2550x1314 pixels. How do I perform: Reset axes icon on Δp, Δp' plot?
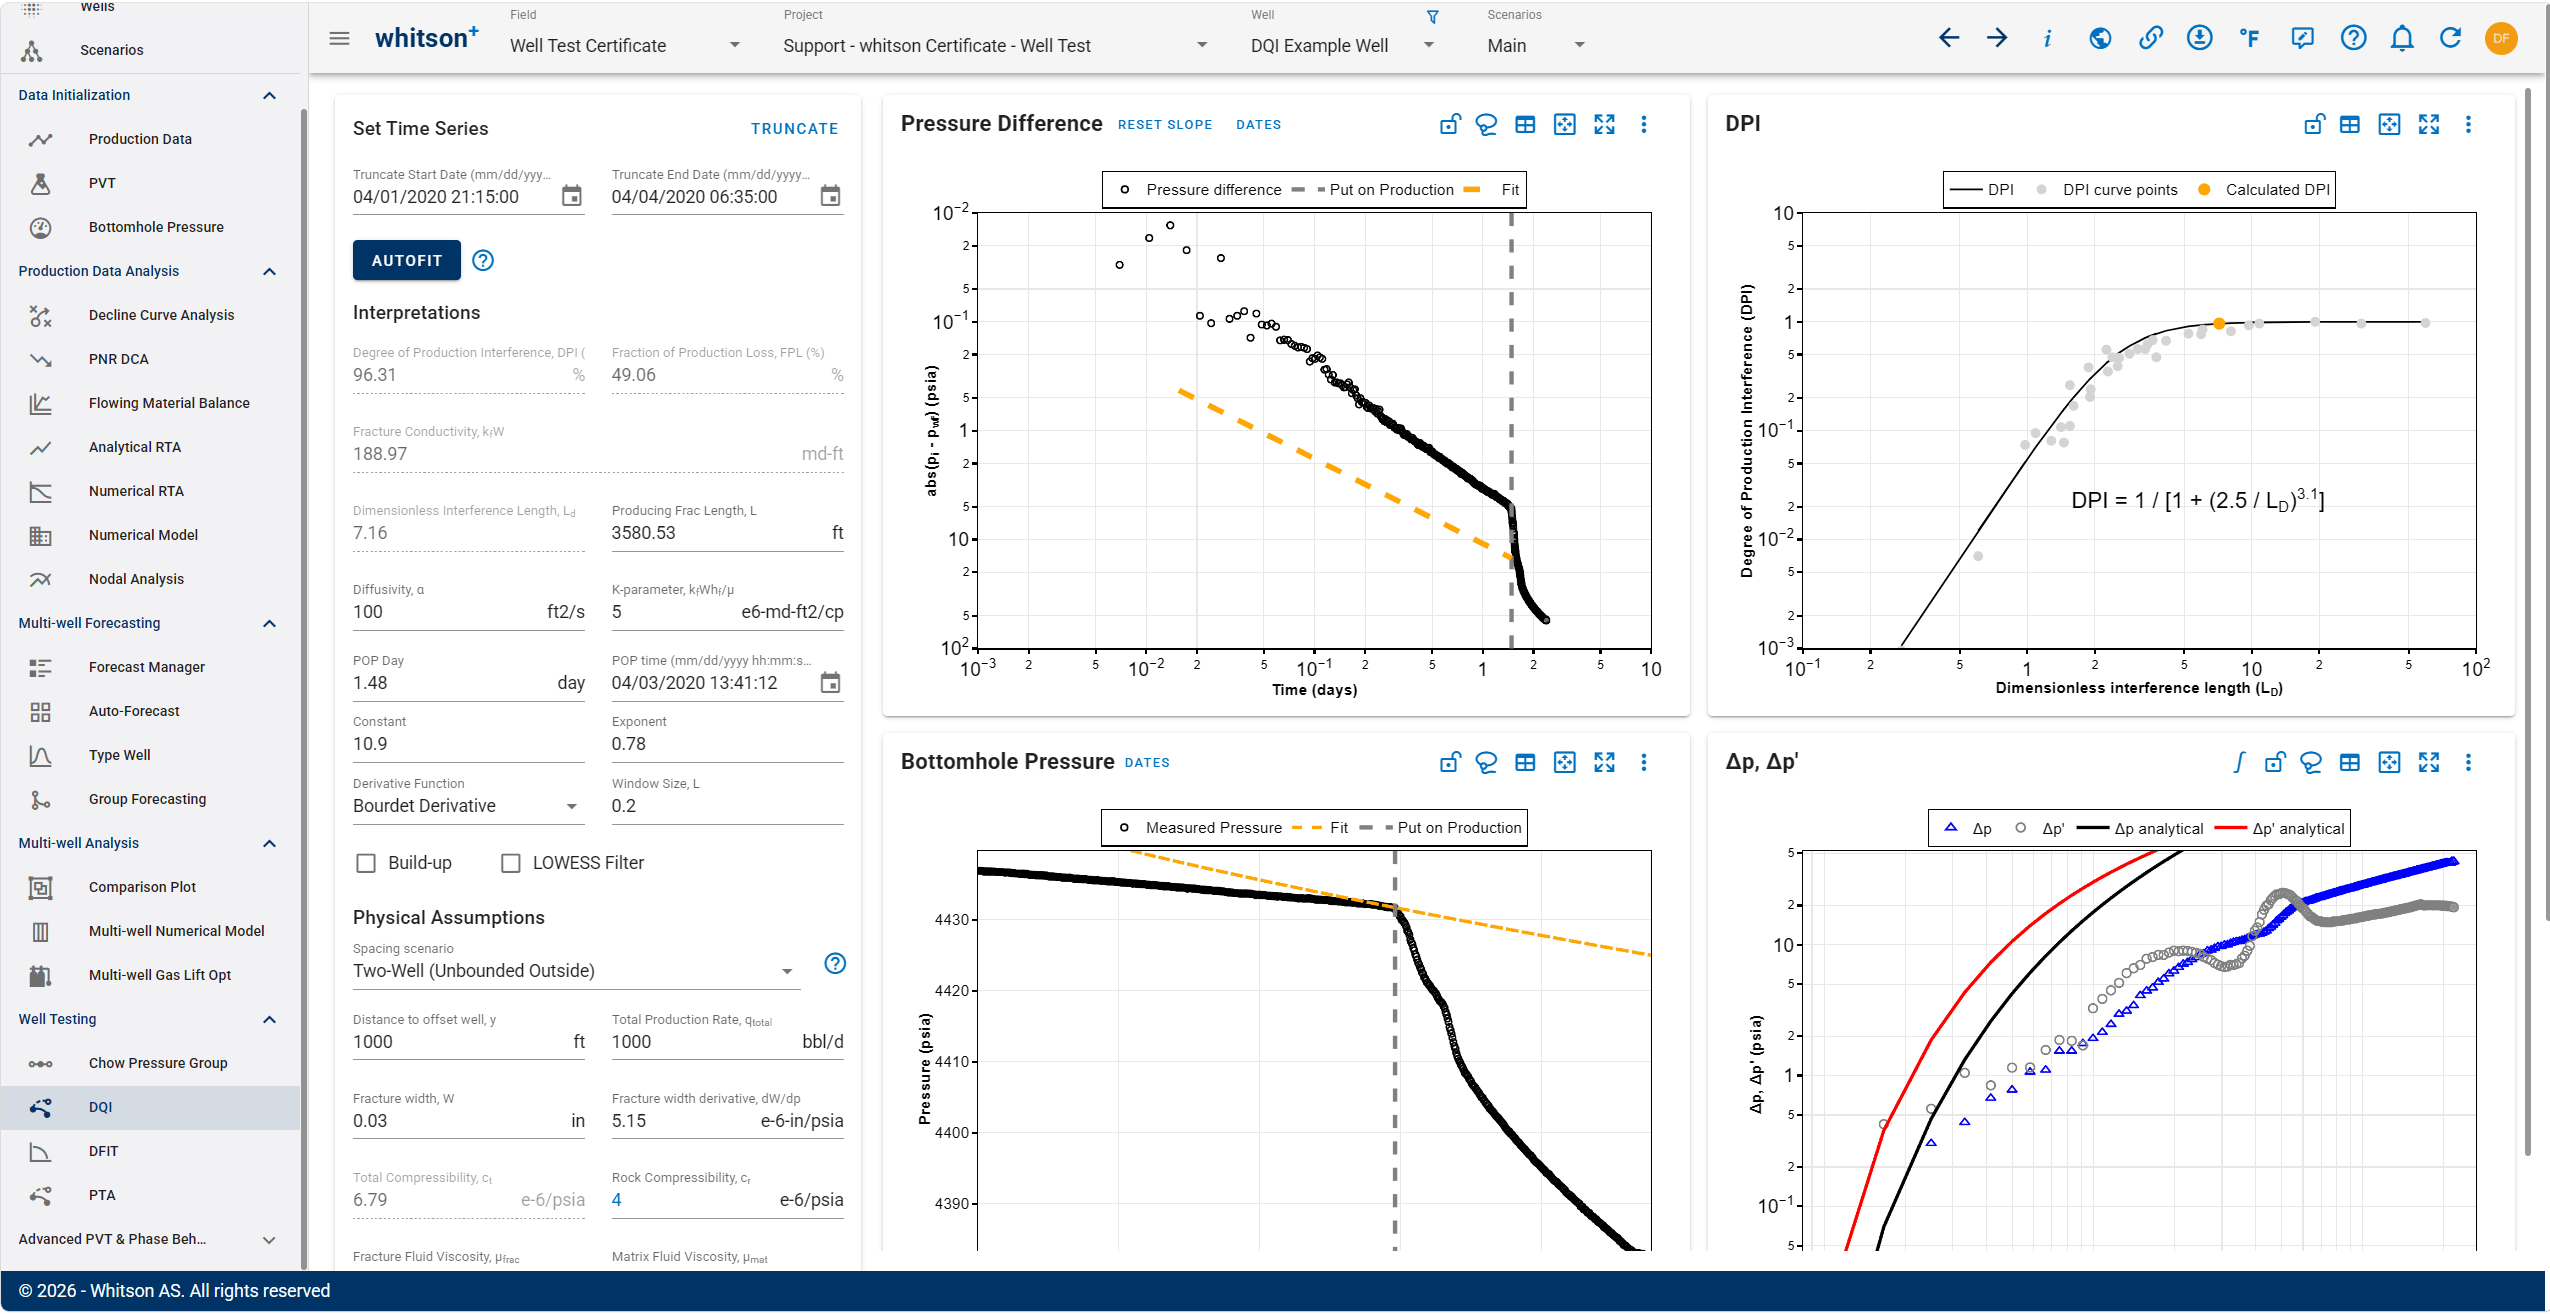(2389, 763)
